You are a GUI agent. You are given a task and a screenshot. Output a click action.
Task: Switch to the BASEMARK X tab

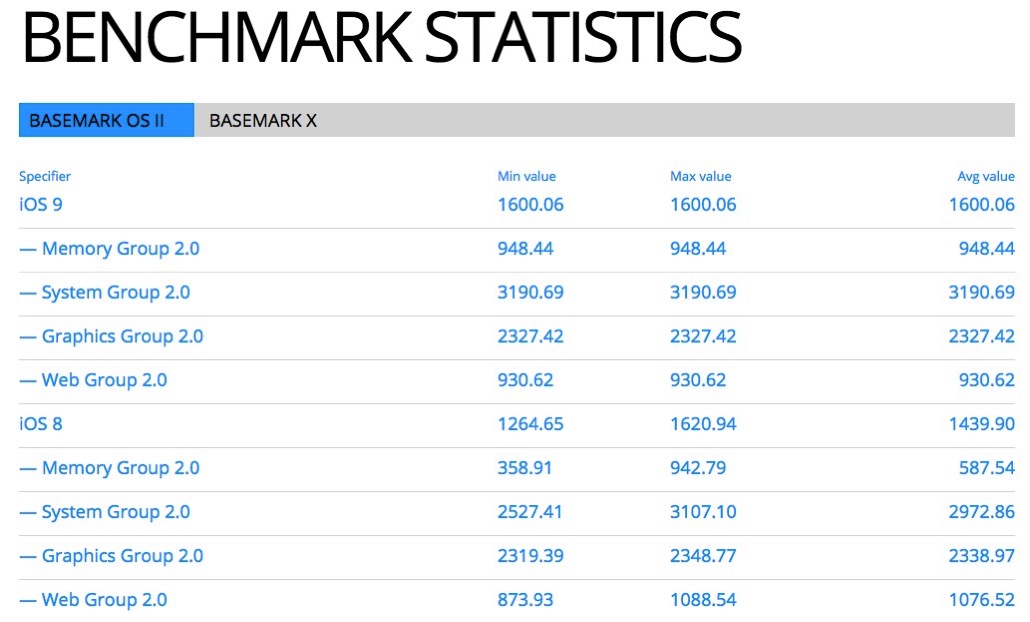263,120
